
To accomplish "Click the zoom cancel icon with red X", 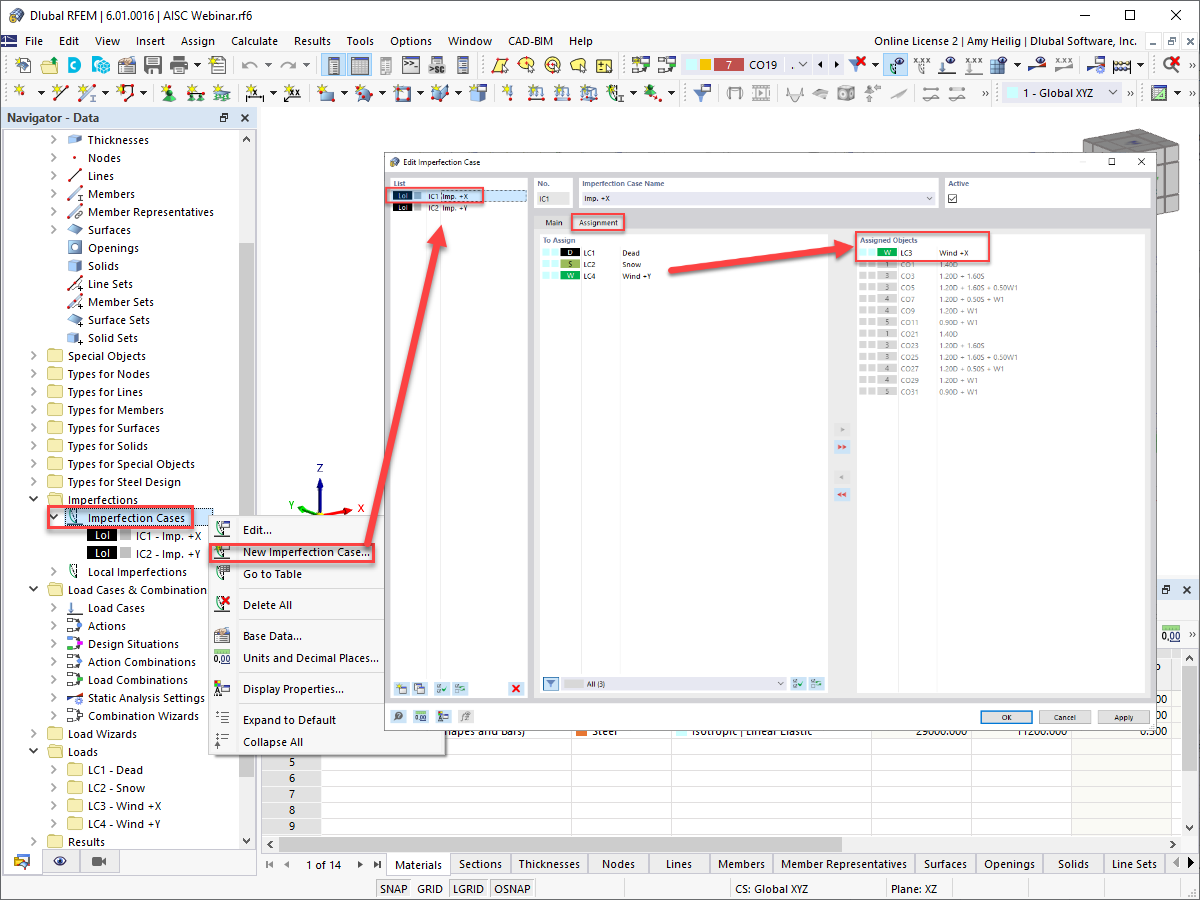I will 1171,65.
